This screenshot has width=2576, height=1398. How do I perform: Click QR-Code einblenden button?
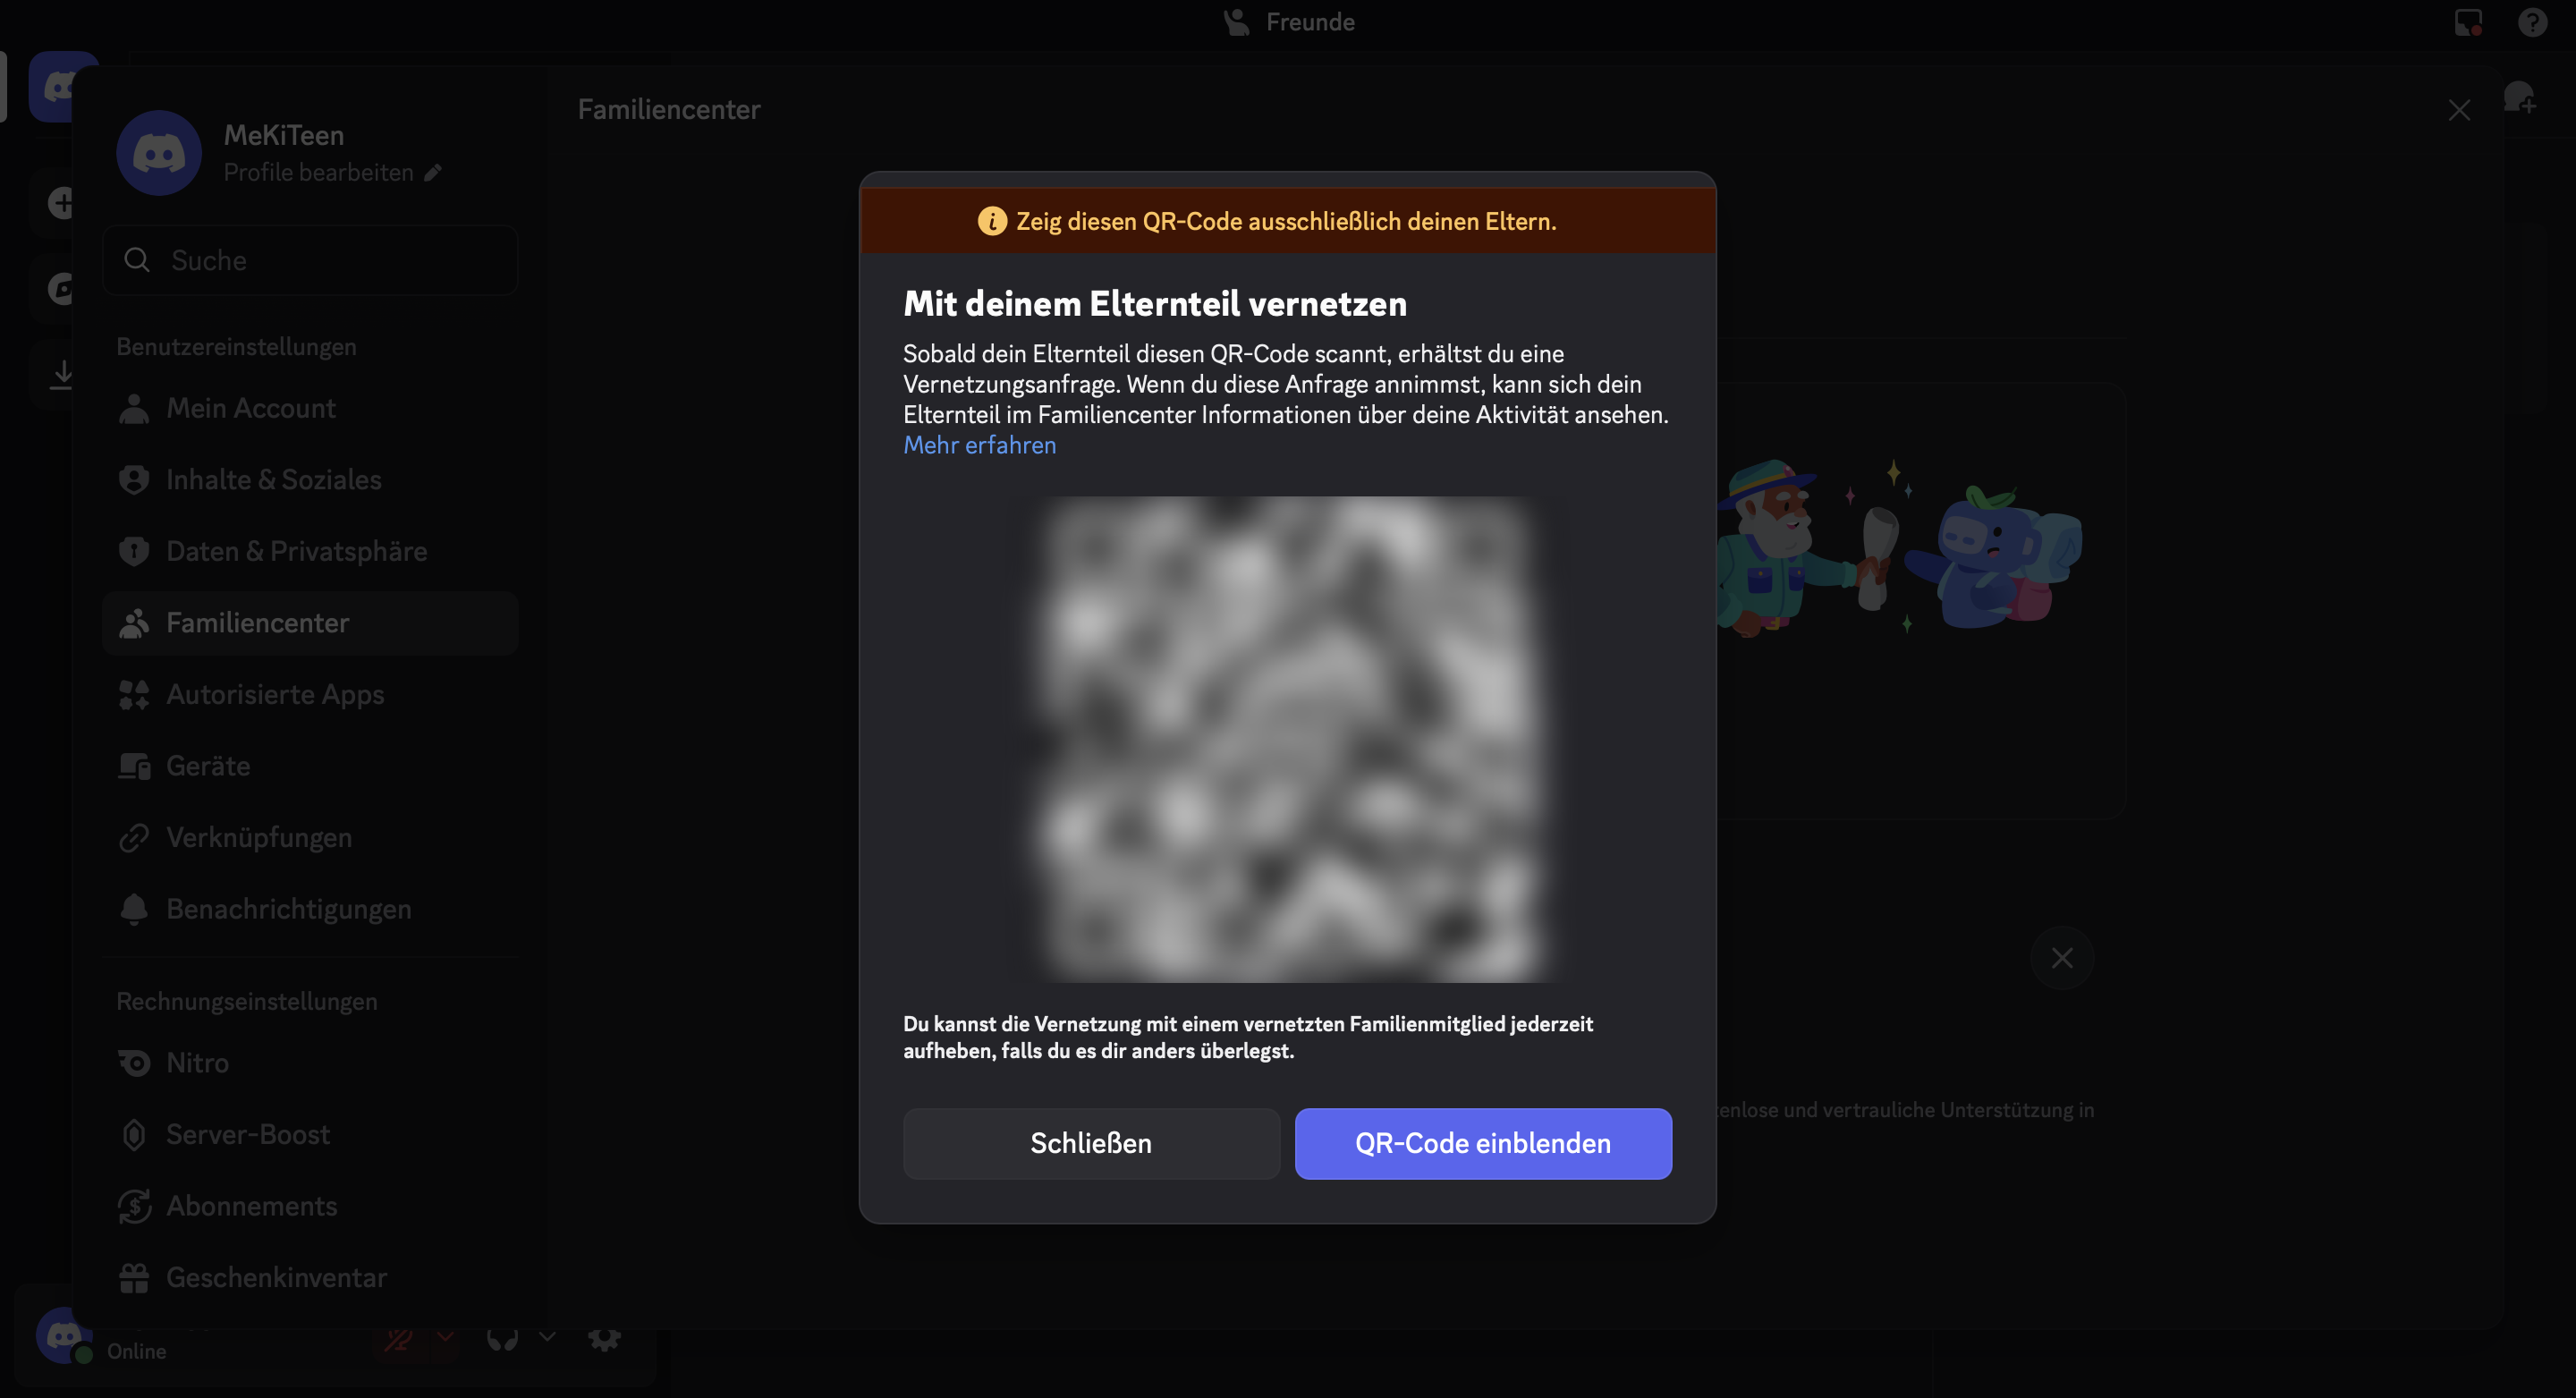coord(1482,1143)
